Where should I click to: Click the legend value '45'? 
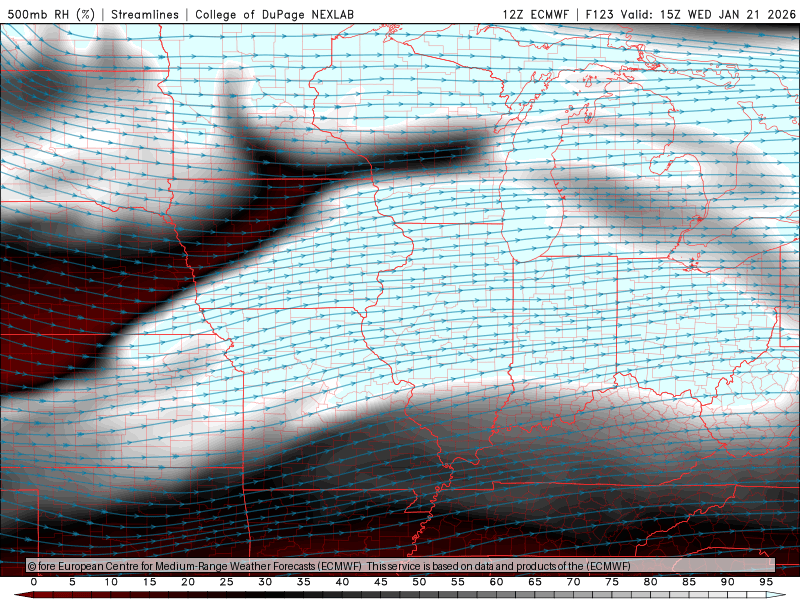click(381, 582)
